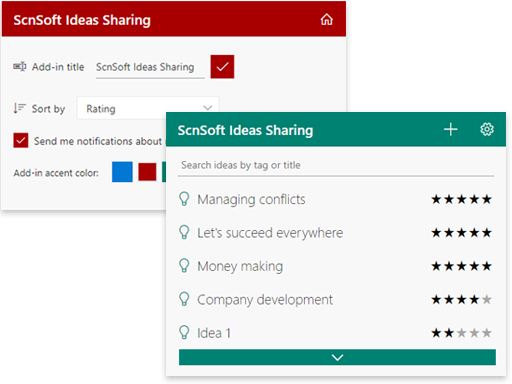Screen dimensions: 512x384
Task: Open the Idea 1 entry
Action: 214,333
